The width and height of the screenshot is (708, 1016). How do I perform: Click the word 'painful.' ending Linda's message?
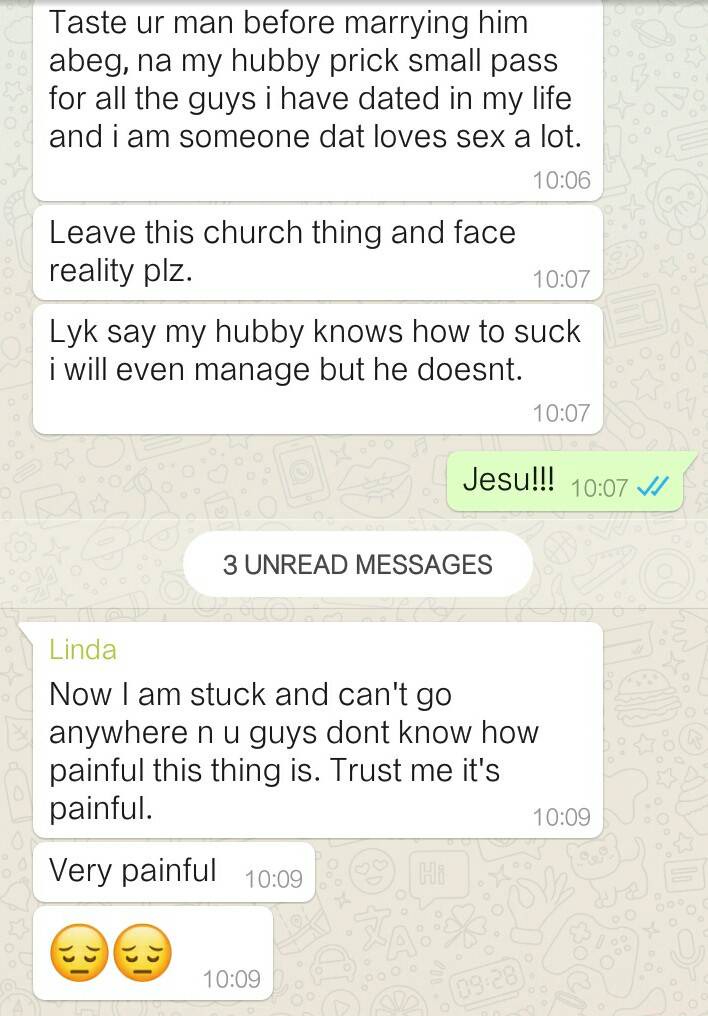[101, 809]
